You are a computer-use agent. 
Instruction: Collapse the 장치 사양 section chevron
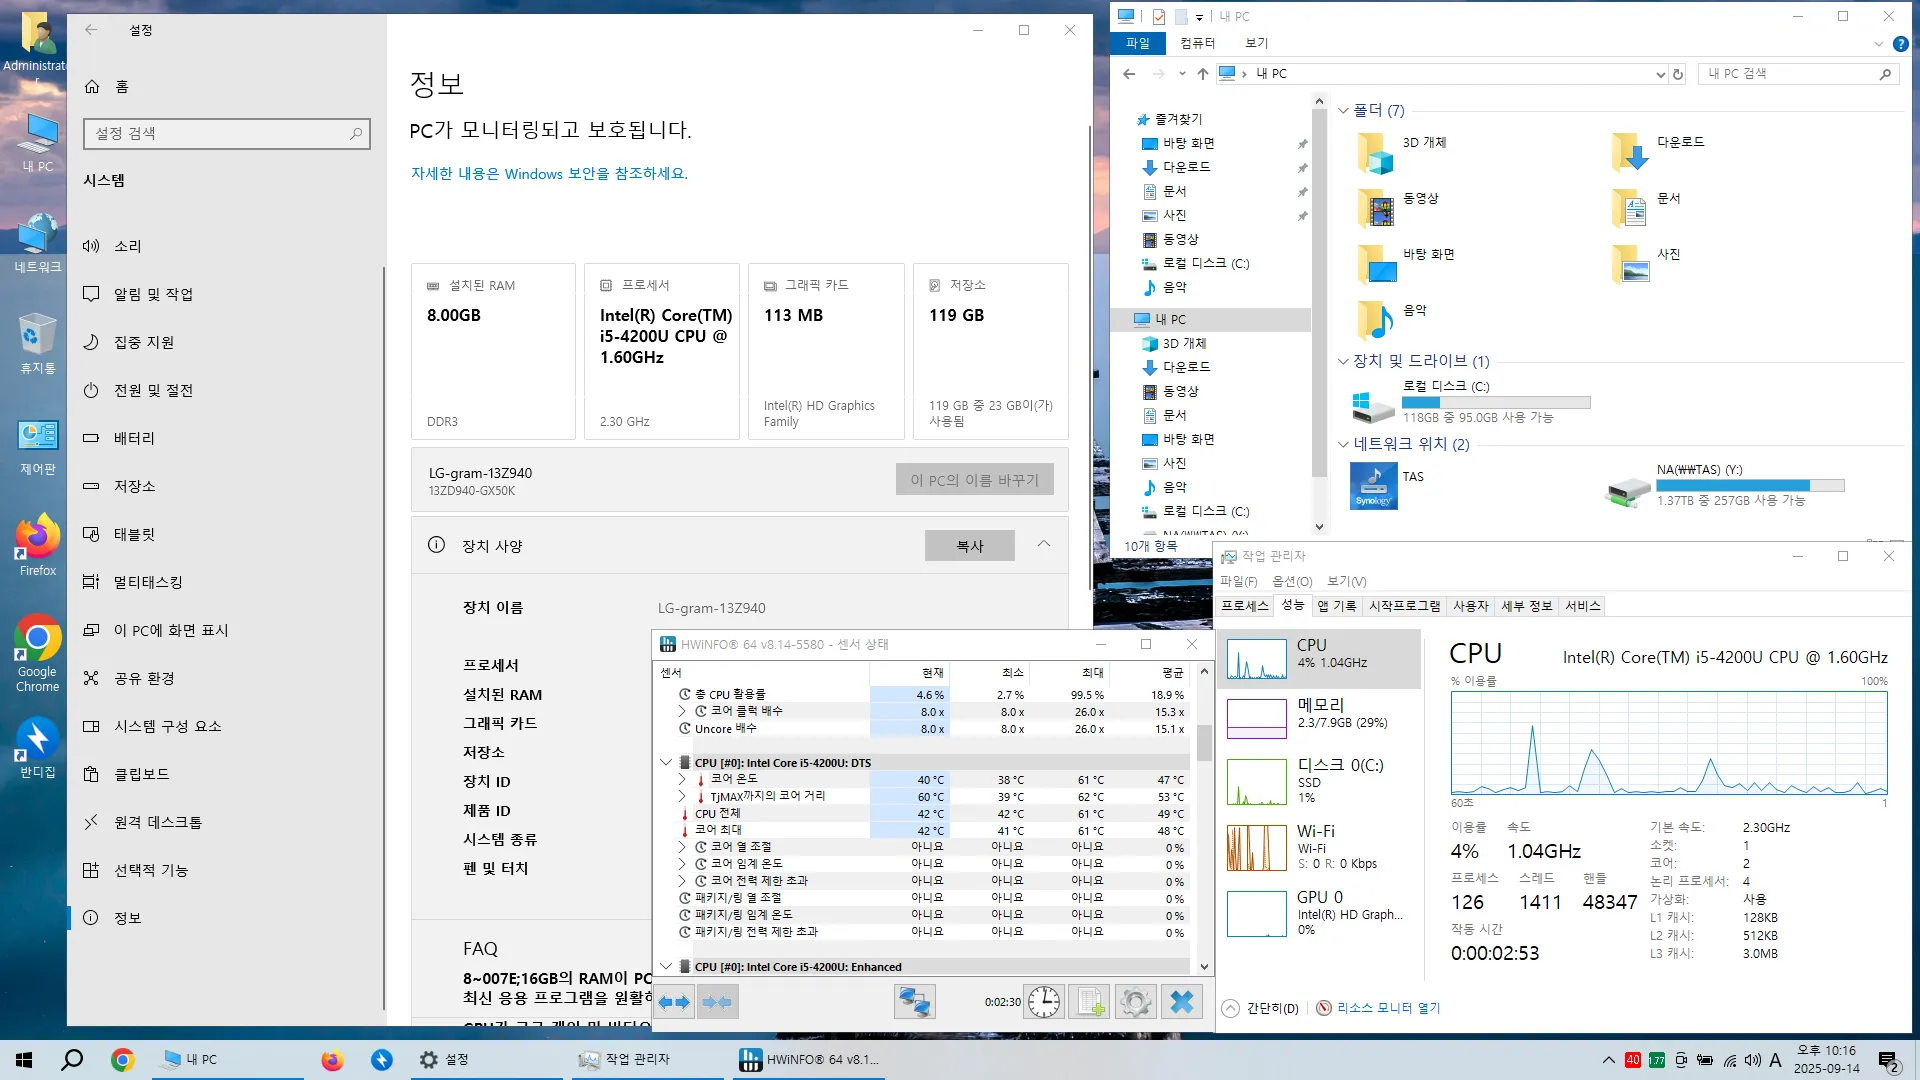pos(1043,545)
